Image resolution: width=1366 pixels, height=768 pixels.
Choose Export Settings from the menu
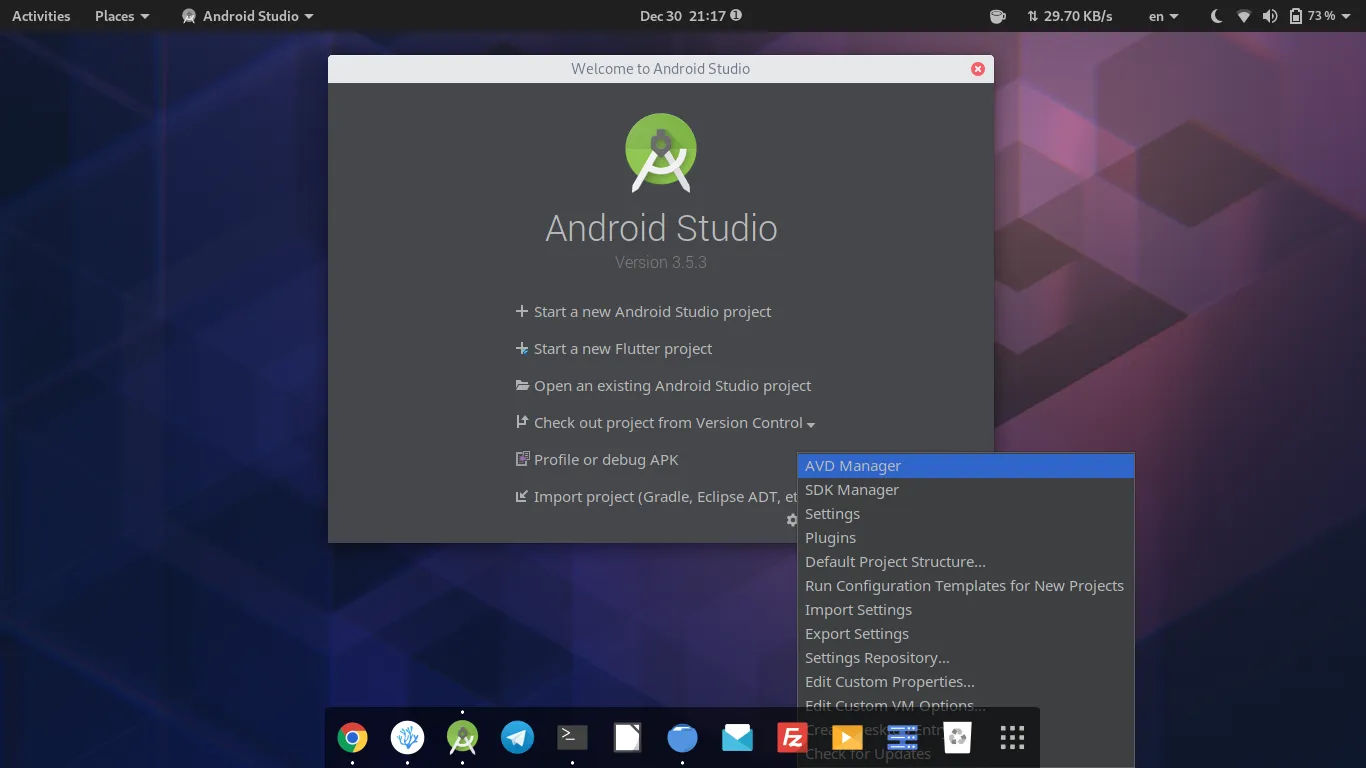[x=966, y=634]
